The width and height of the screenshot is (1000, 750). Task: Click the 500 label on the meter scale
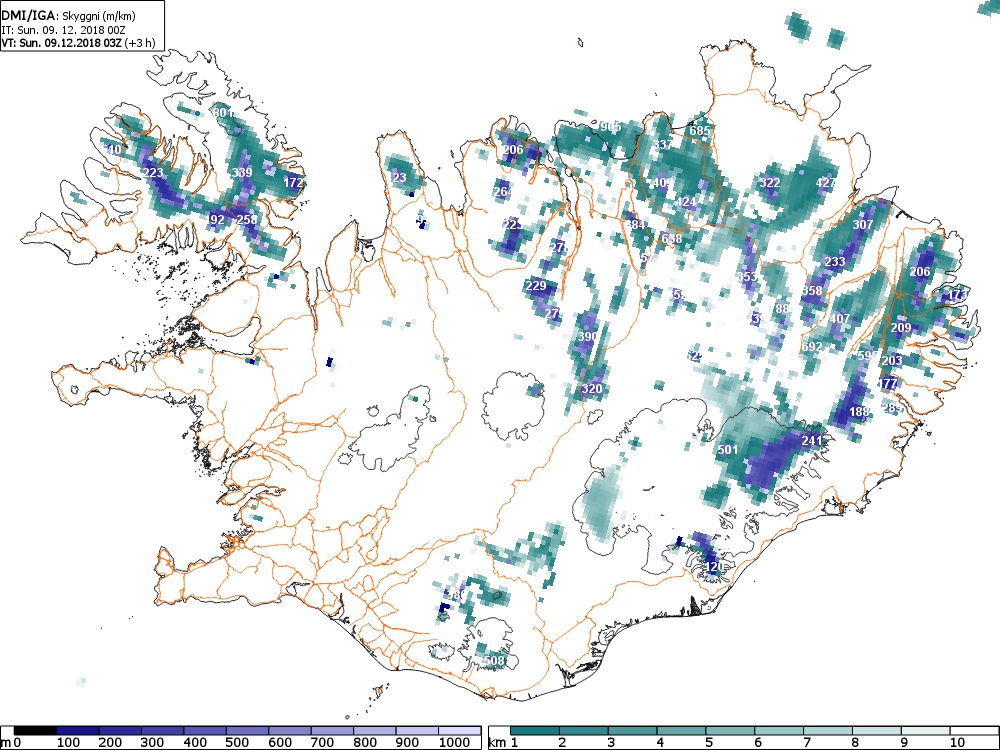[237, 742]
